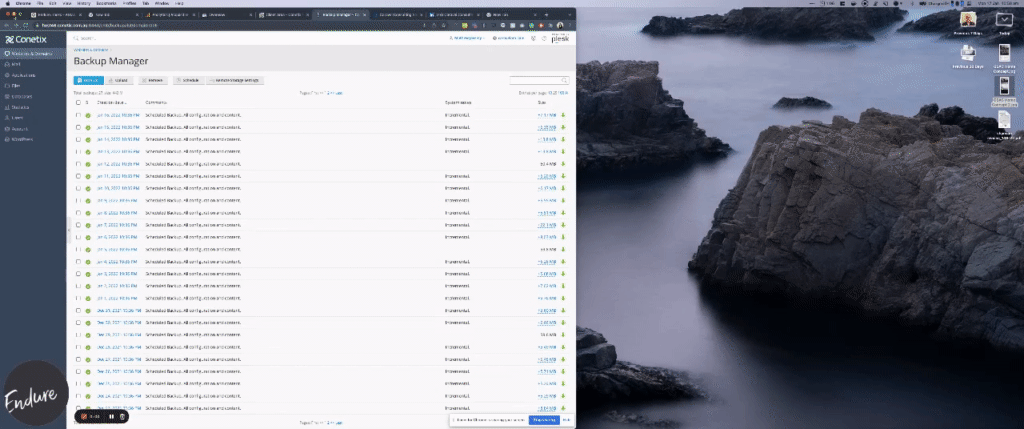Open the History menu in macOS menu bar
Image resolution: width=1024 pixels, height=429 pixels.
(84, 3)
